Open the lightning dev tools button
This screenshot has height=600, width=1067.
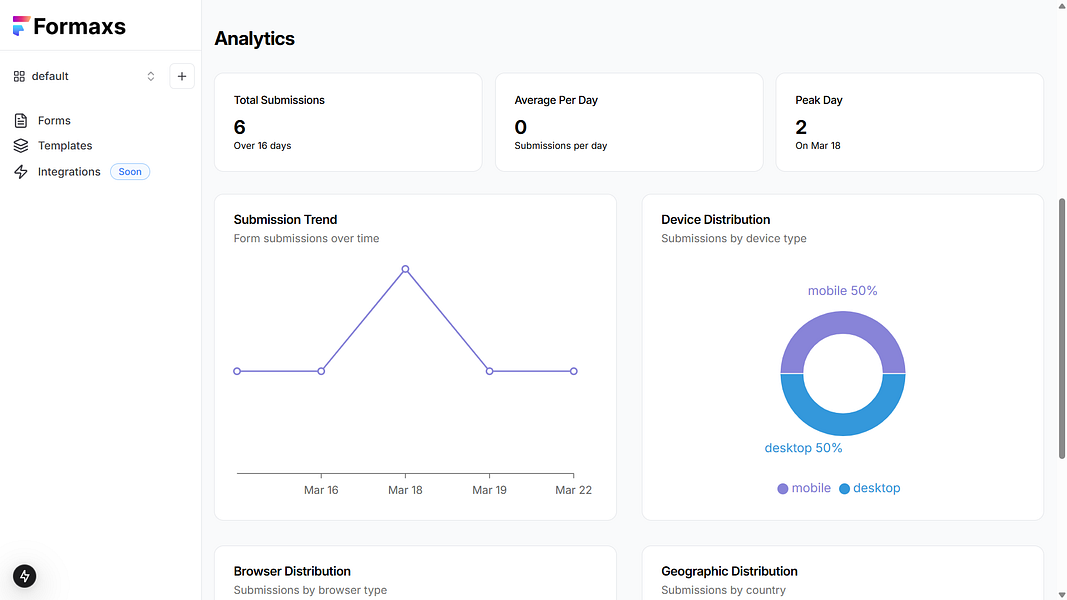pyautogui.click(x=25, y=576)
